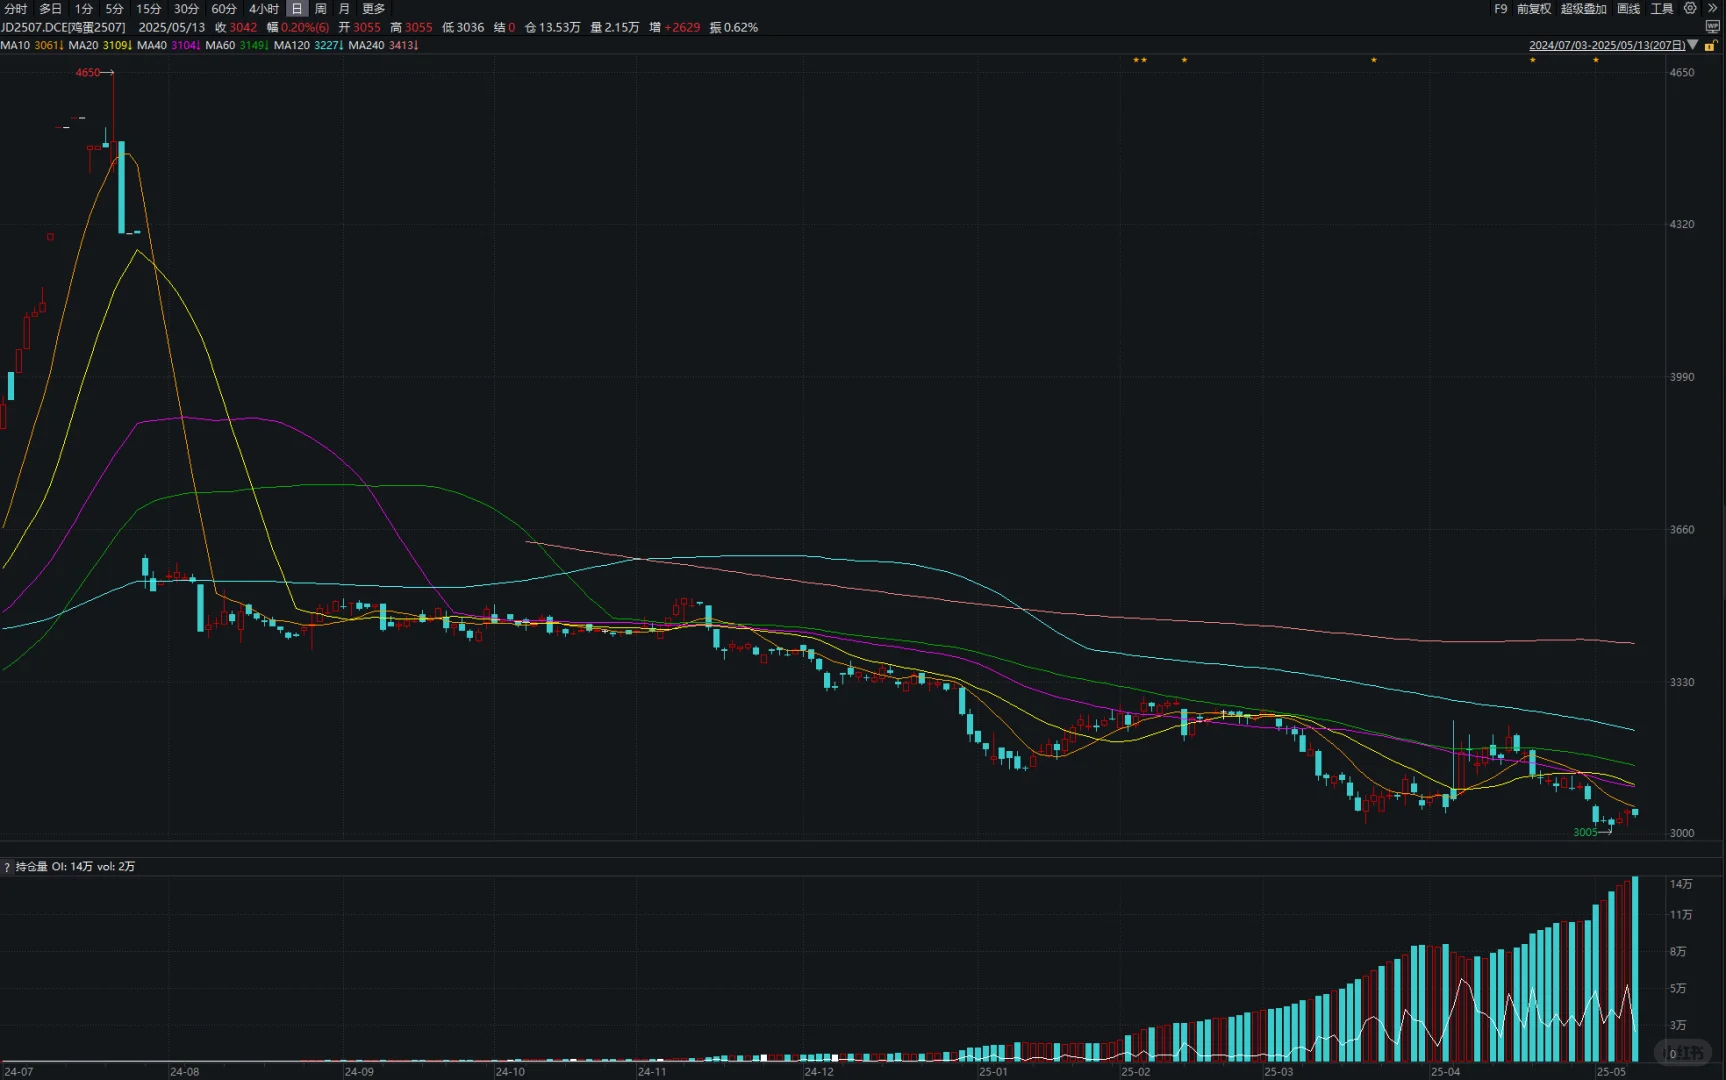Click the question mark help icon beside 持仓量
Image resolution: width=1726 pixels, height=1080 pixels.
tap(7, 867)
